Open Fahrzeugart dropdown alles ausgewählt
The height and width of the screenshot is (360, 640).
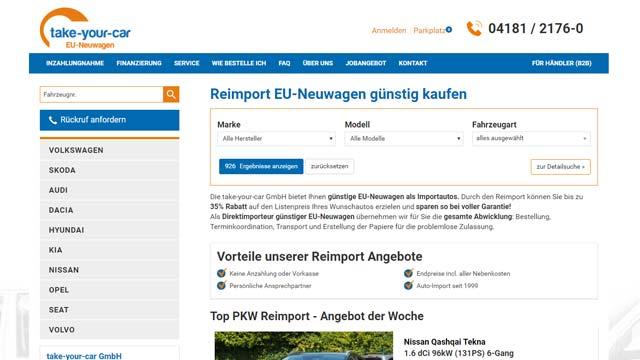(531, 139)
